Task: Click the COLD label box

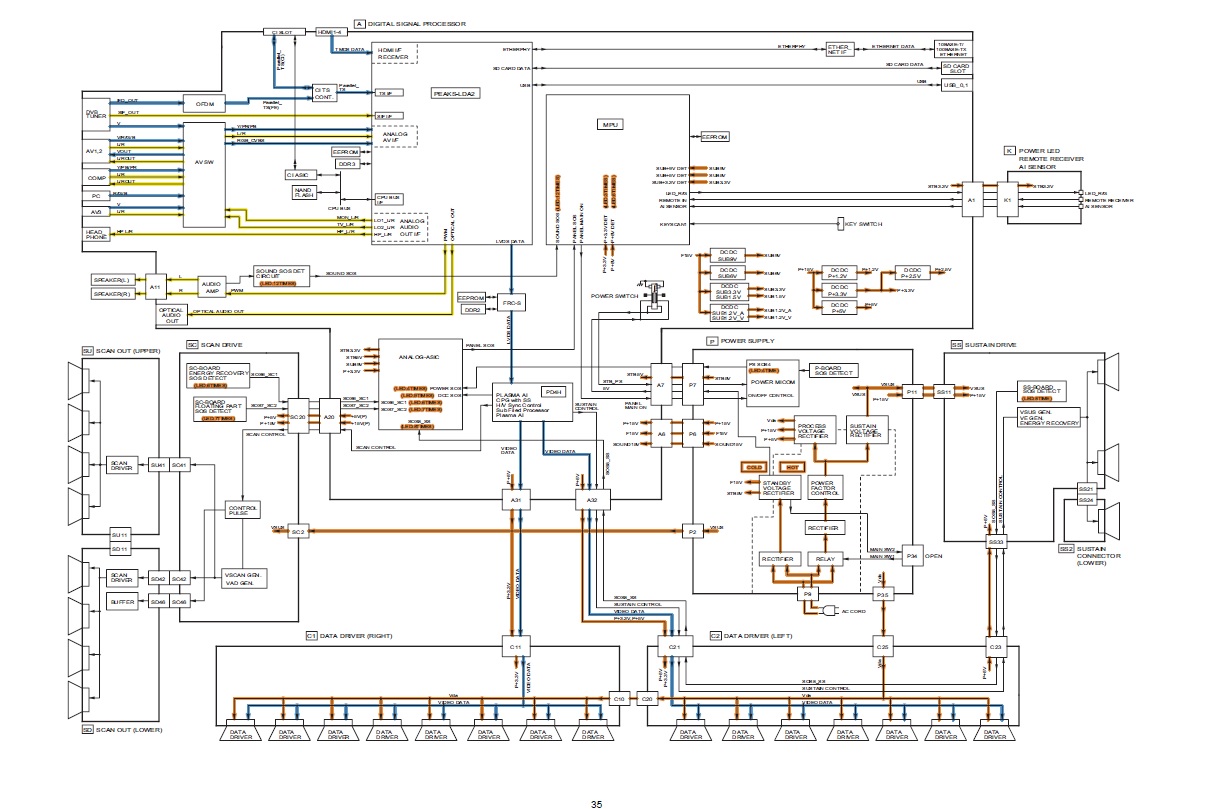Action: coord(754,466)
